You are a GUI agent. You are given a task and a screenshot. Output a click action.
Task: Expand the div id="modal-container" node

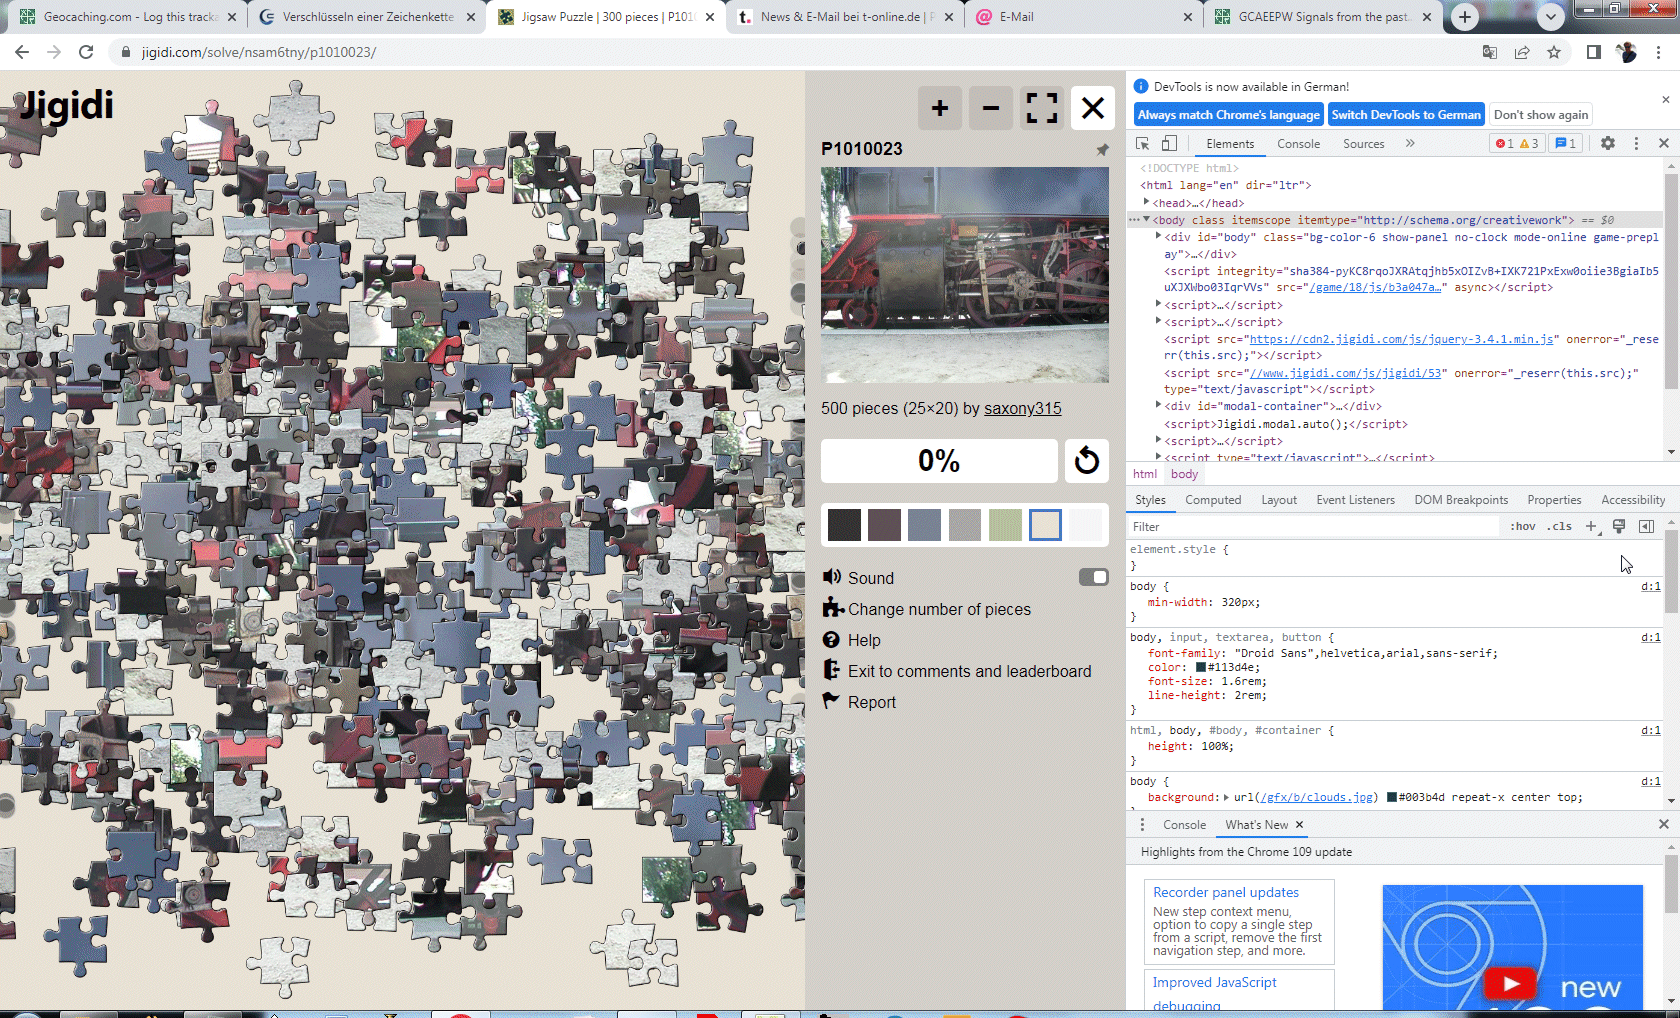(1159, 405)
